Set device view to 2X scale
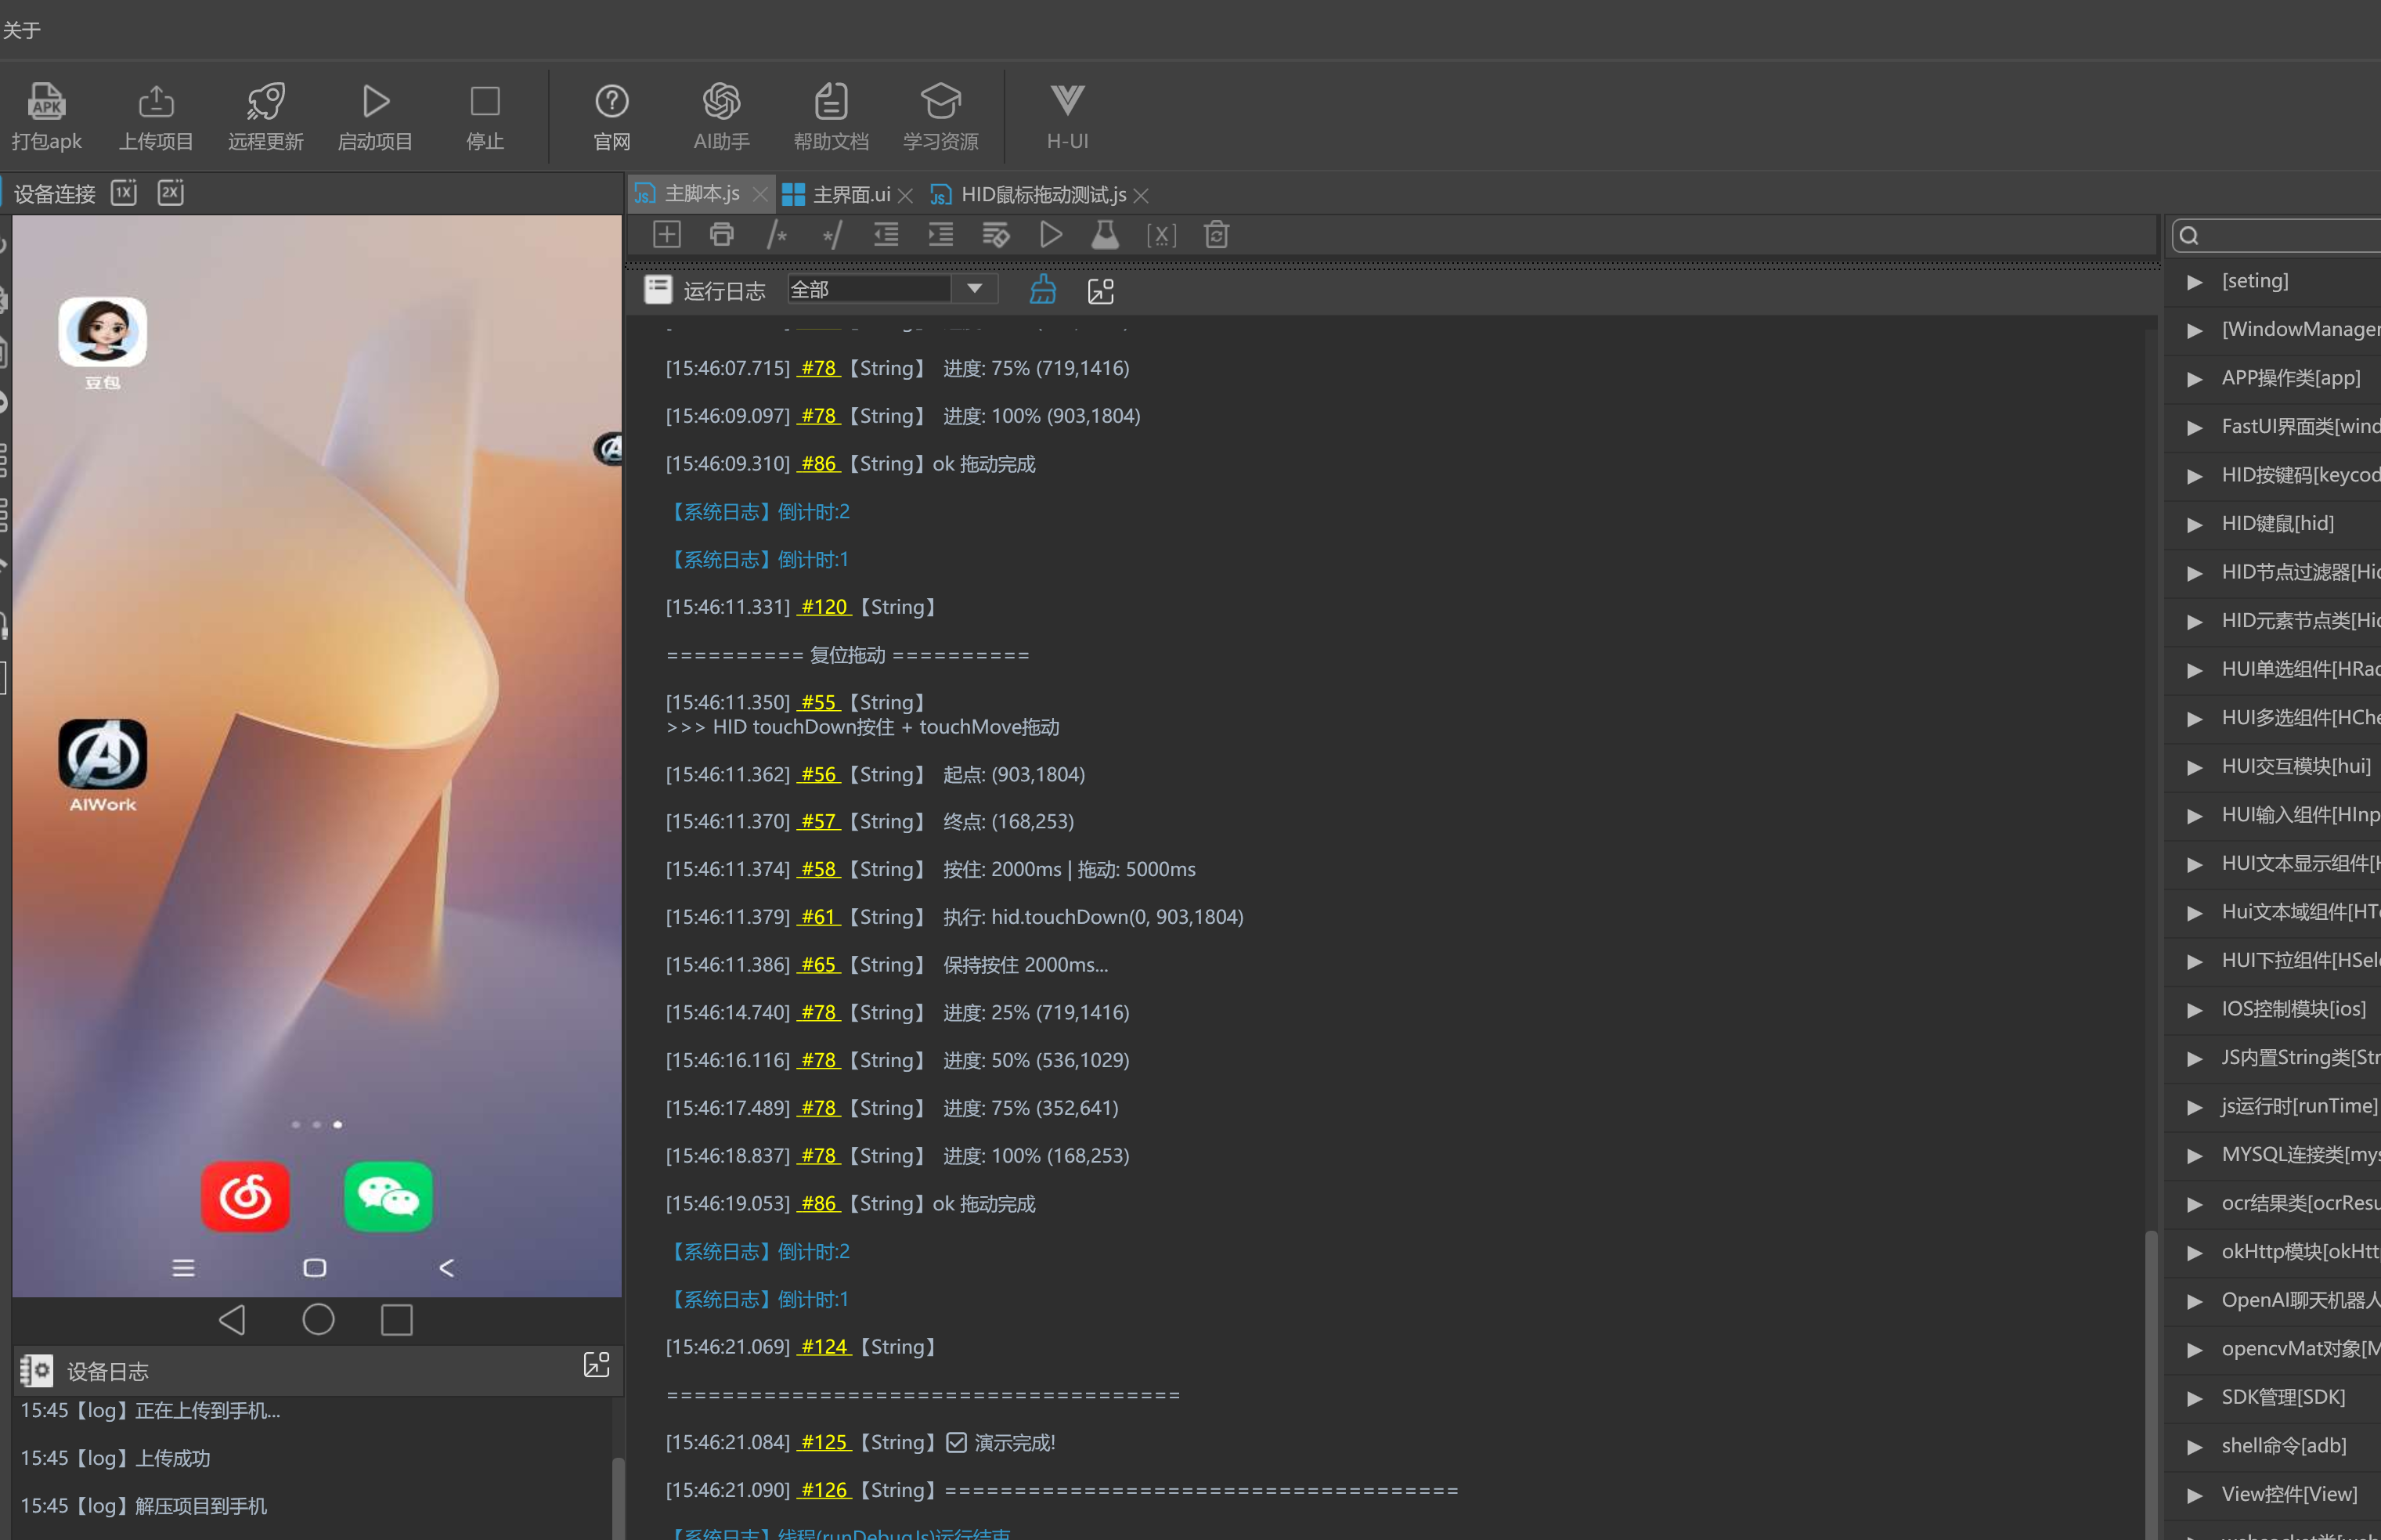 [171, 193]
